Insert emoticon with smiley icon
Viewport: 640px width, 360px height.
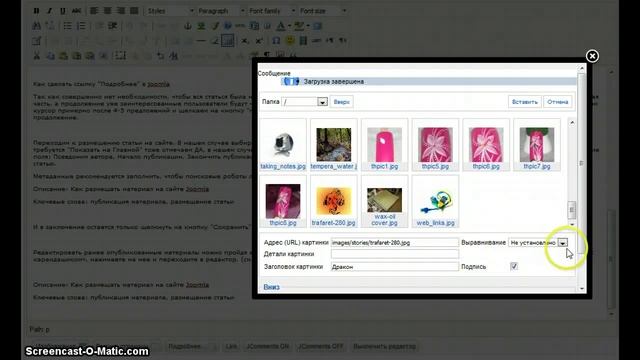click(289, 41)
